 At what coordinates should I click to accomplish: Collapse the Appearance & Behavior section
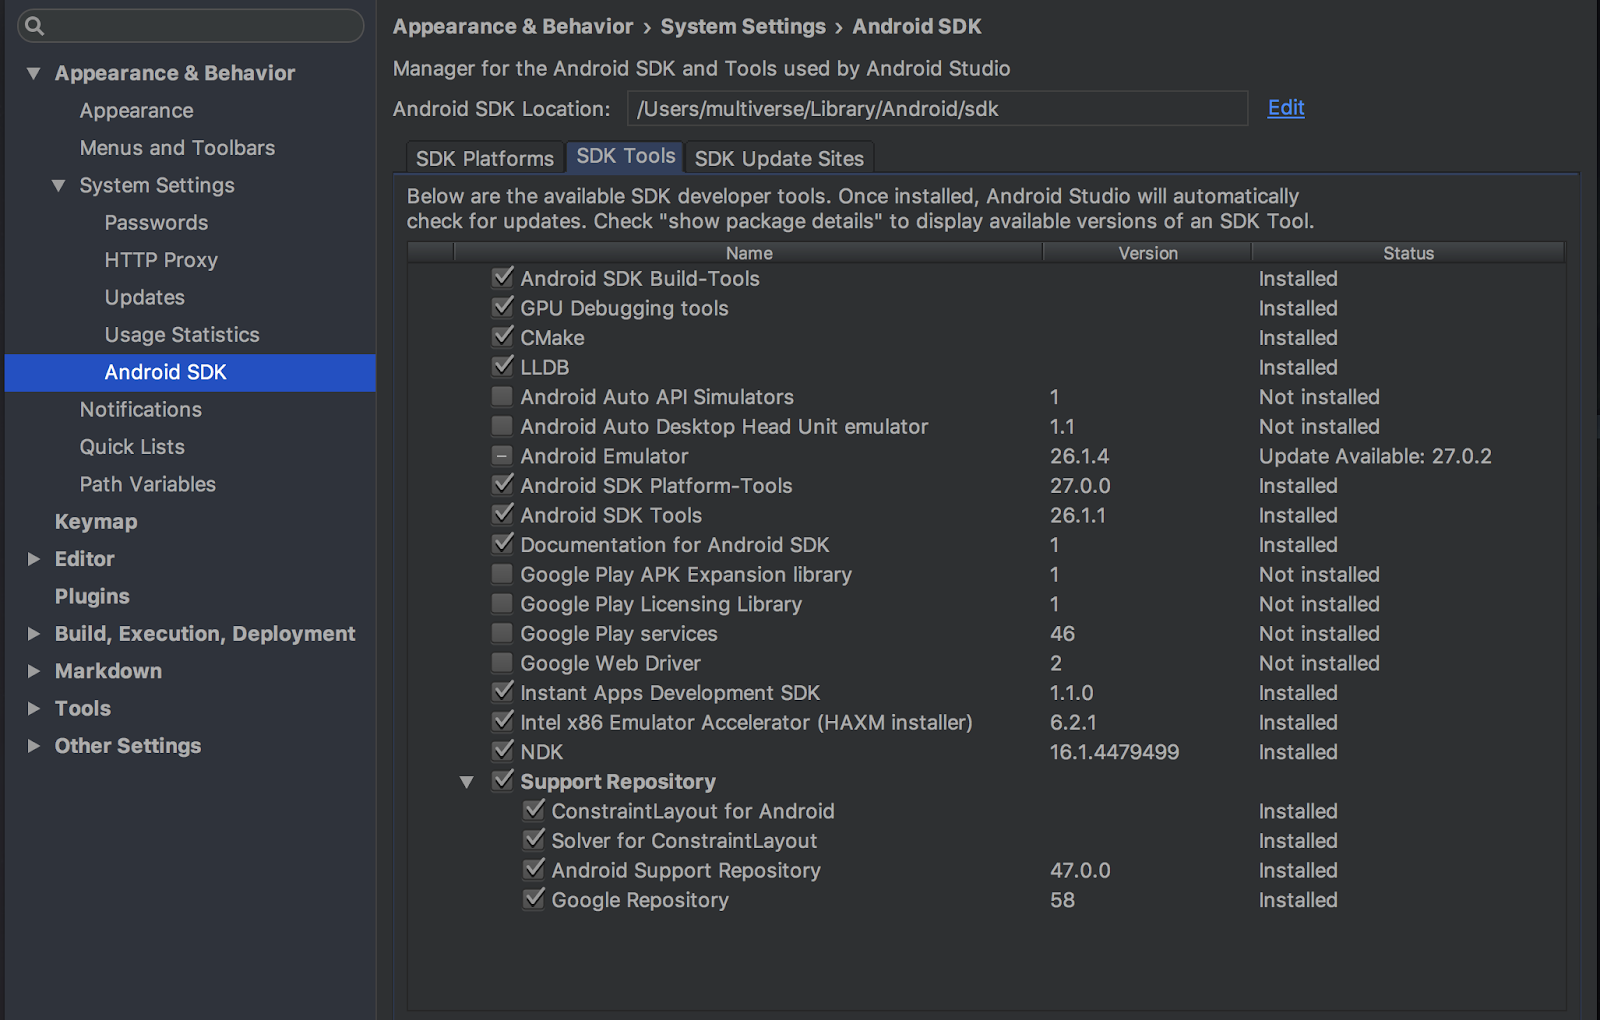coord(34,73)
